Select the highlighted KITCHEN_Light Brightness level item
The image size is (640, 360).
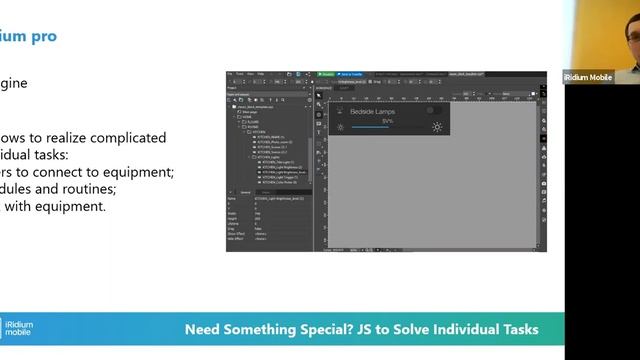[x=282, y=172]
